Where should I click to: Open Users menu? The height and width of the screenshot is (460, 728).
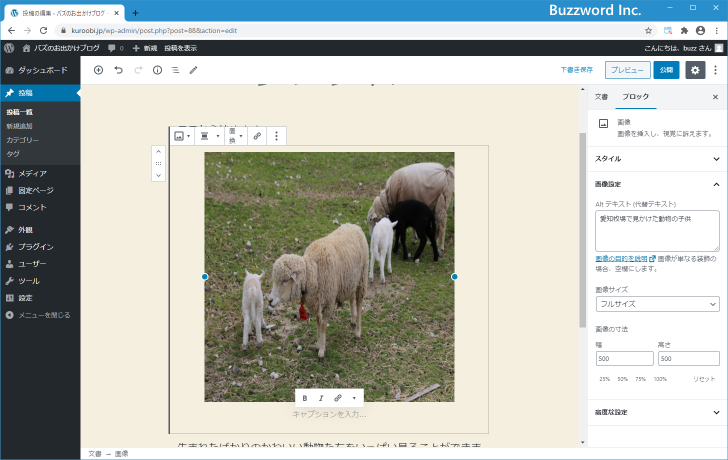[40, 264]
